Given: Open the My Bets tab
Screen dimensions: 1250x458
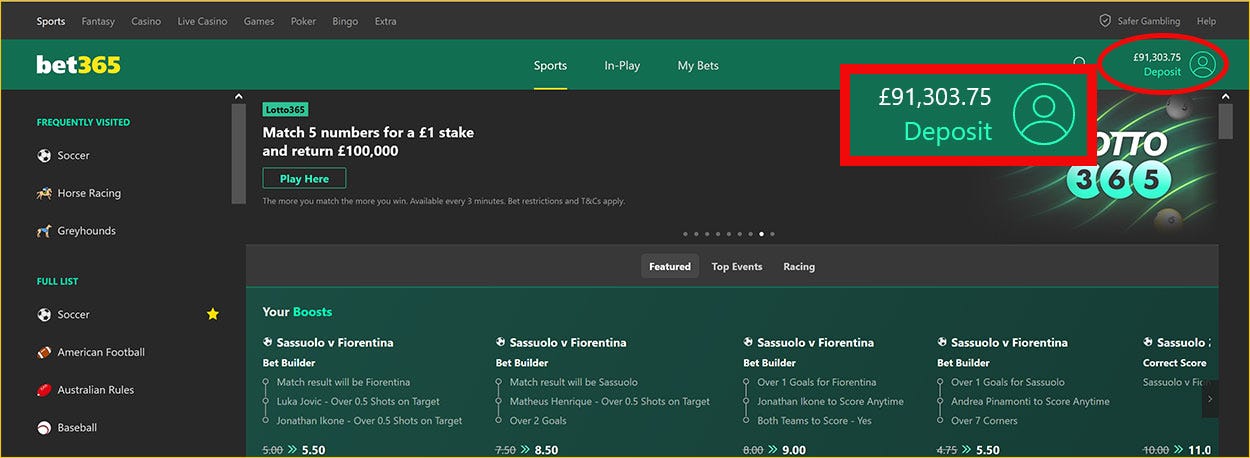Looking at the screenshot, I should click(698, 66).
